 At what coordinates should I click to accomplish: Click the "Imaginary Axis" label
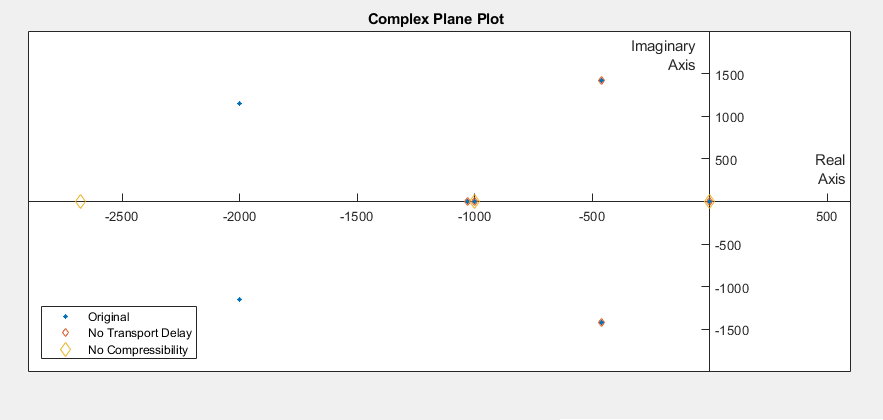pos(663,56)
